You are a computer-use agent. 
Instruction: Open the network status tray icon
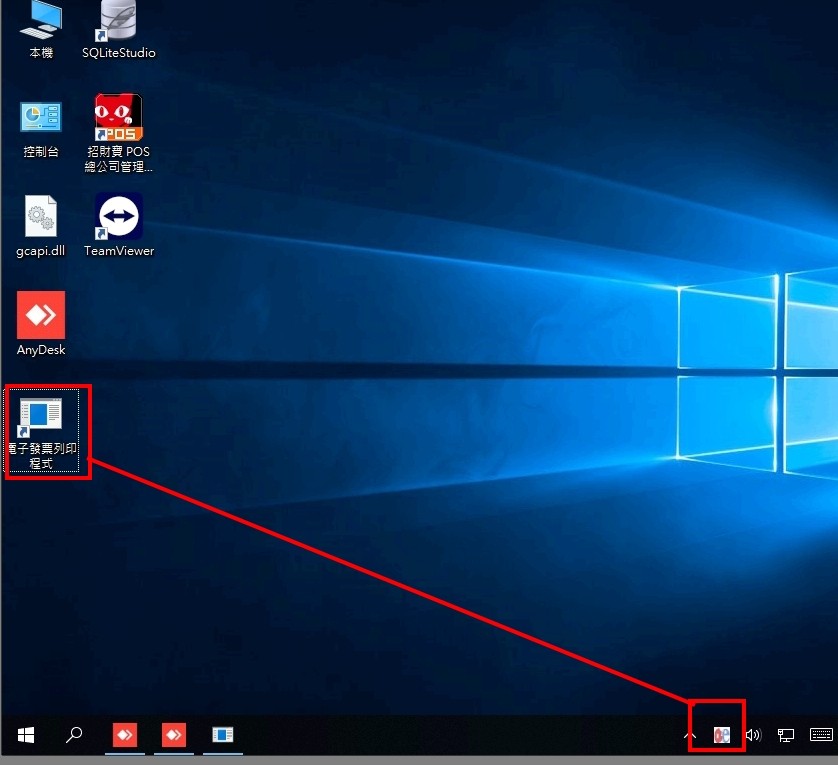[x=786, y=735]
